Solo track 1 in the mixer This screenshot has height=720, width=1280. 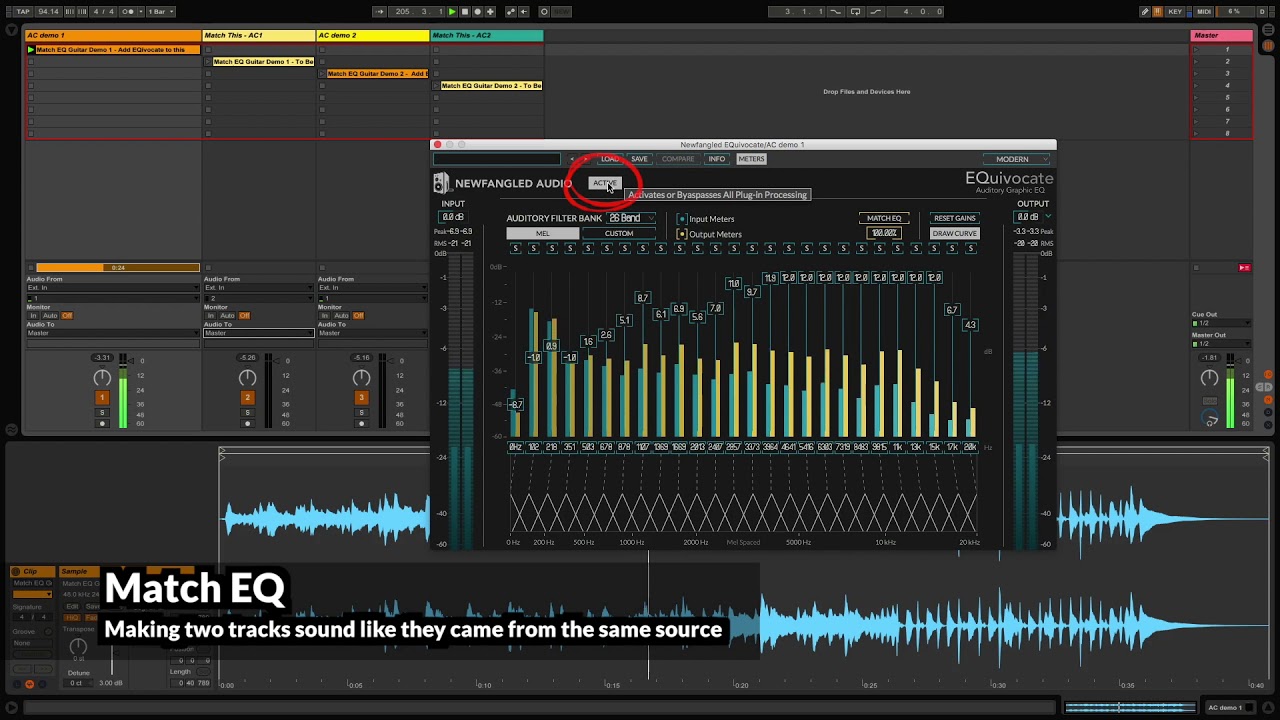(x=102, y=412)
